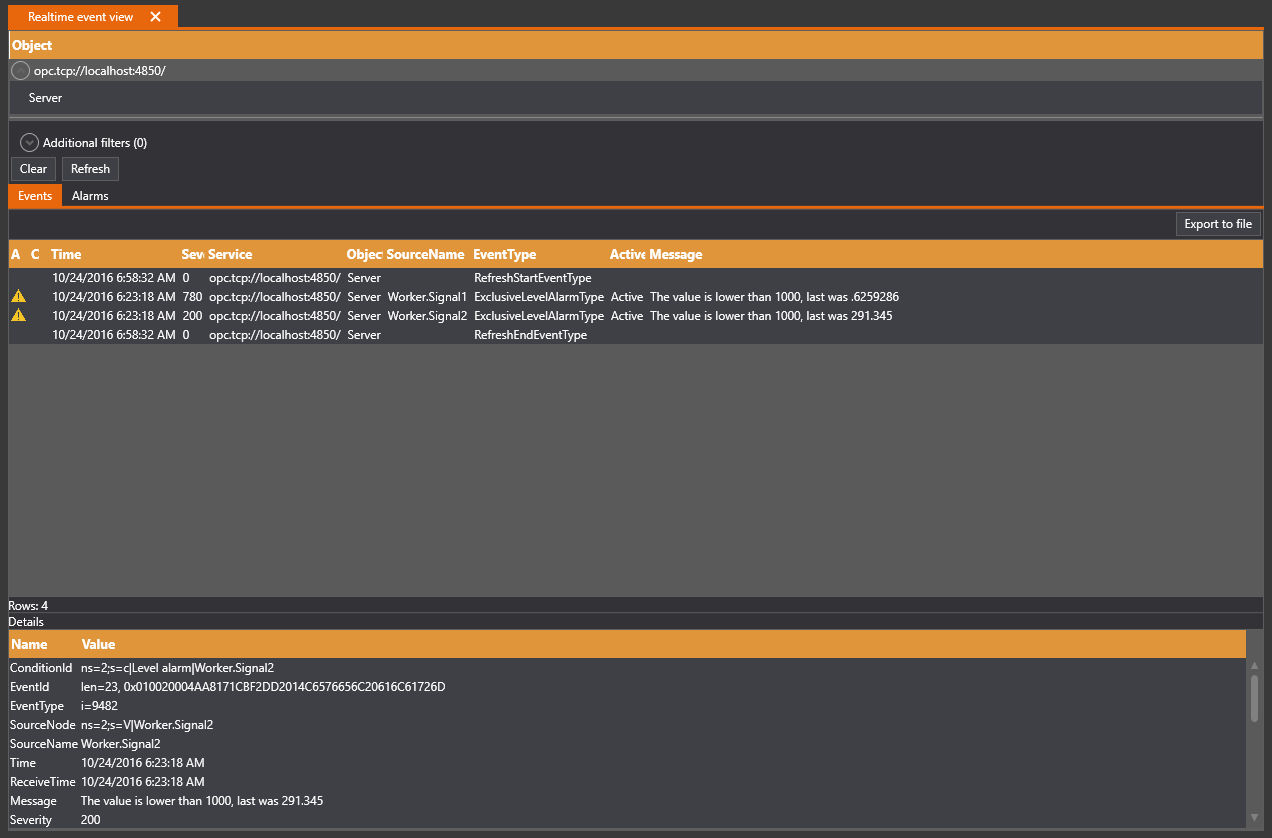The height and width of the screenshot is (838, 1272).
Task: Sort by the EventType column header
Action: tap(504, 255)
